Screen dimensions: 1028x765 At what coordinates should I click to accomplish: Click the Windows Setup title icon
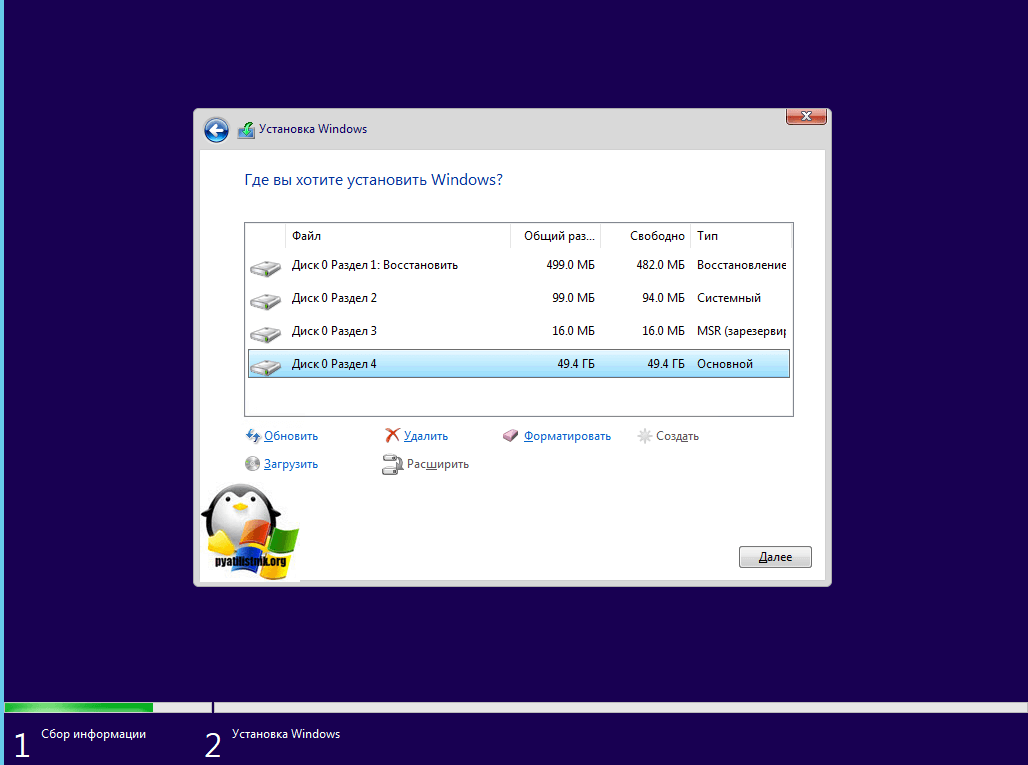(x=246, y=130)
